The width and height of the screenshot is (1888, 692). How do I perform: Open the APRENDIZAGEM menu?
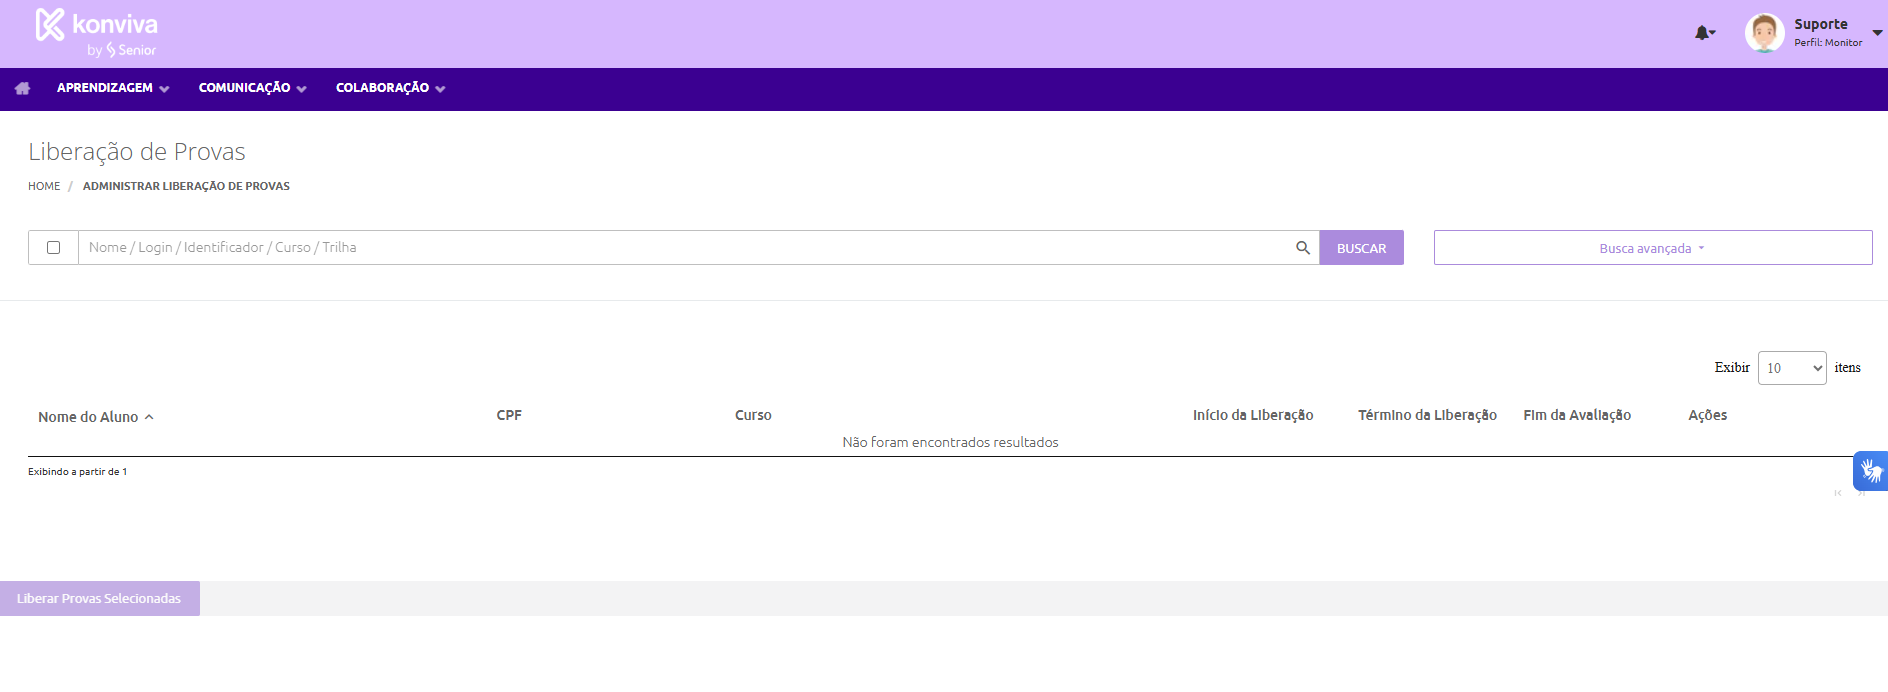[x=112, y=88]
